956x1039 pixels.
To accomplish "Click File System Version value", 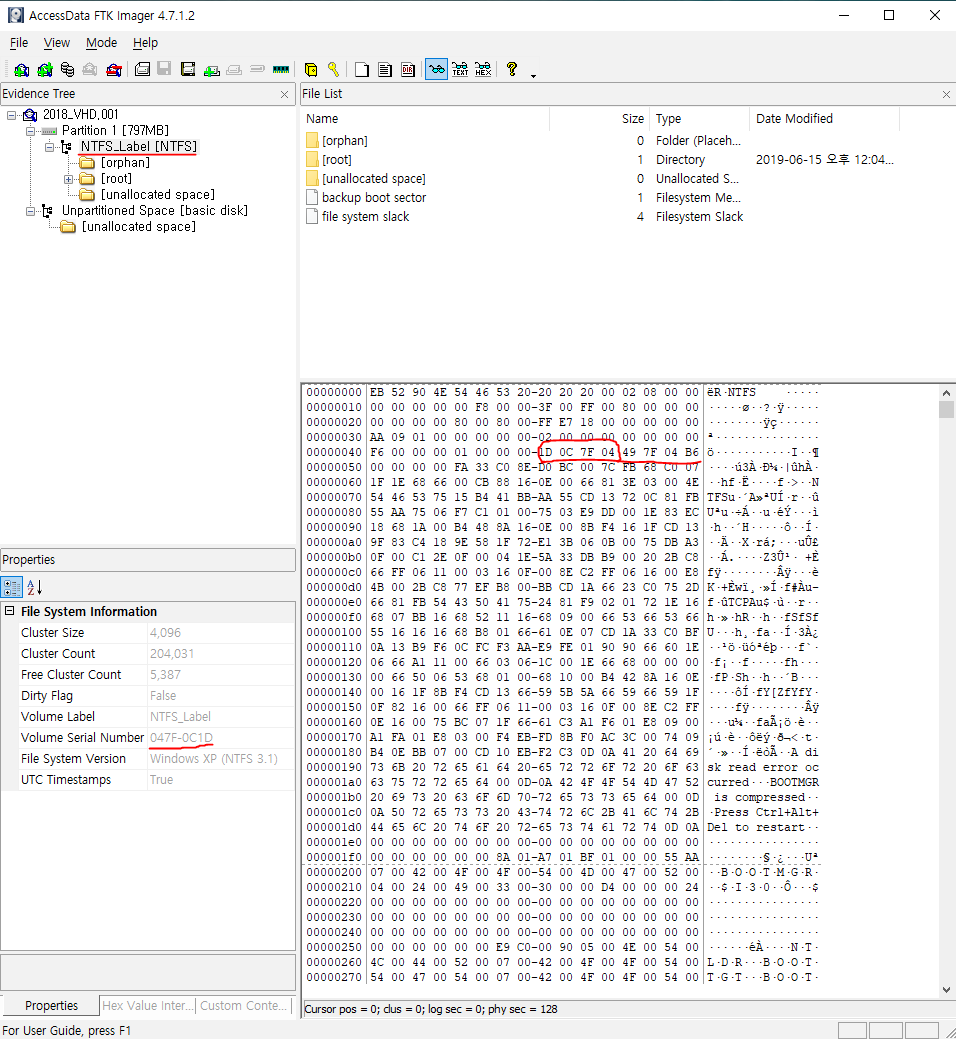I will click(x=213, y=759).
